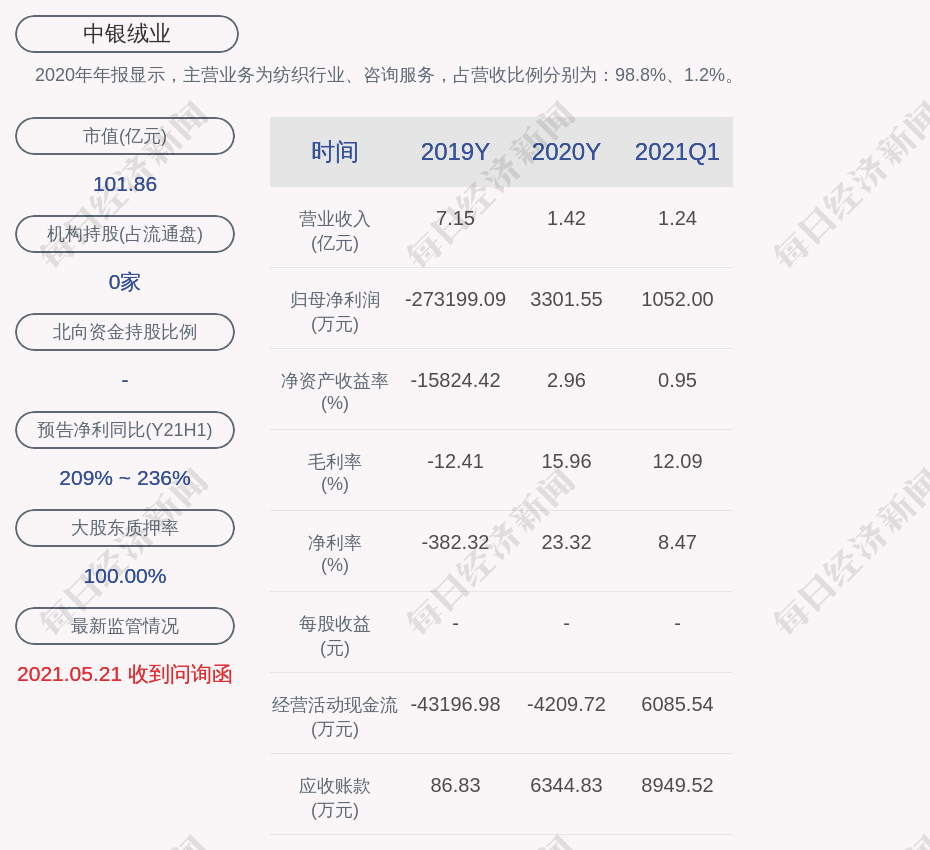Click the 7.15 revenue cell
Screen dimensions: 930x850
(456, 218)
